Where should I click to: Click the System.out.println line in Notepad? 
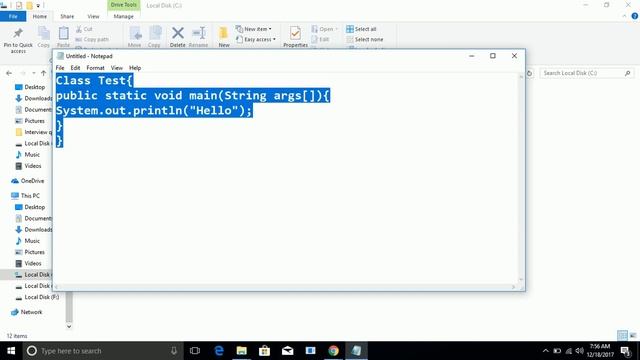154,111
